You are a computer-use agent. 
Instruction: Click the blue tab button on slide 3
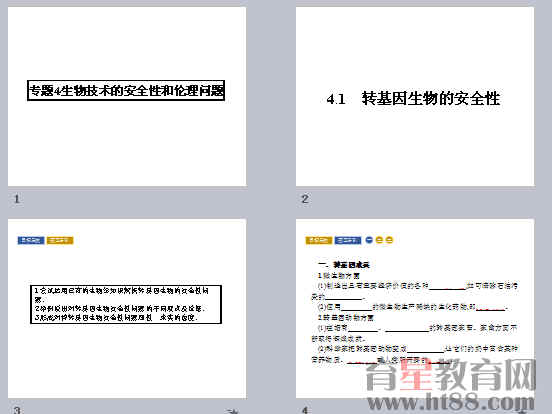click(31, 240)
